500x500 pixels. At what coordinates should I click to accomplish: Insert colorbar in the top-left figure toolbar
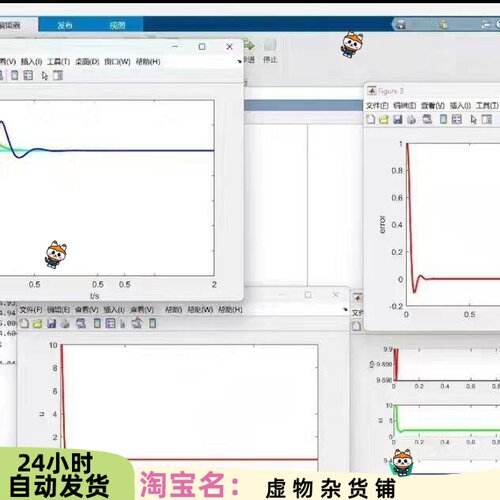[x=15, y=75]
